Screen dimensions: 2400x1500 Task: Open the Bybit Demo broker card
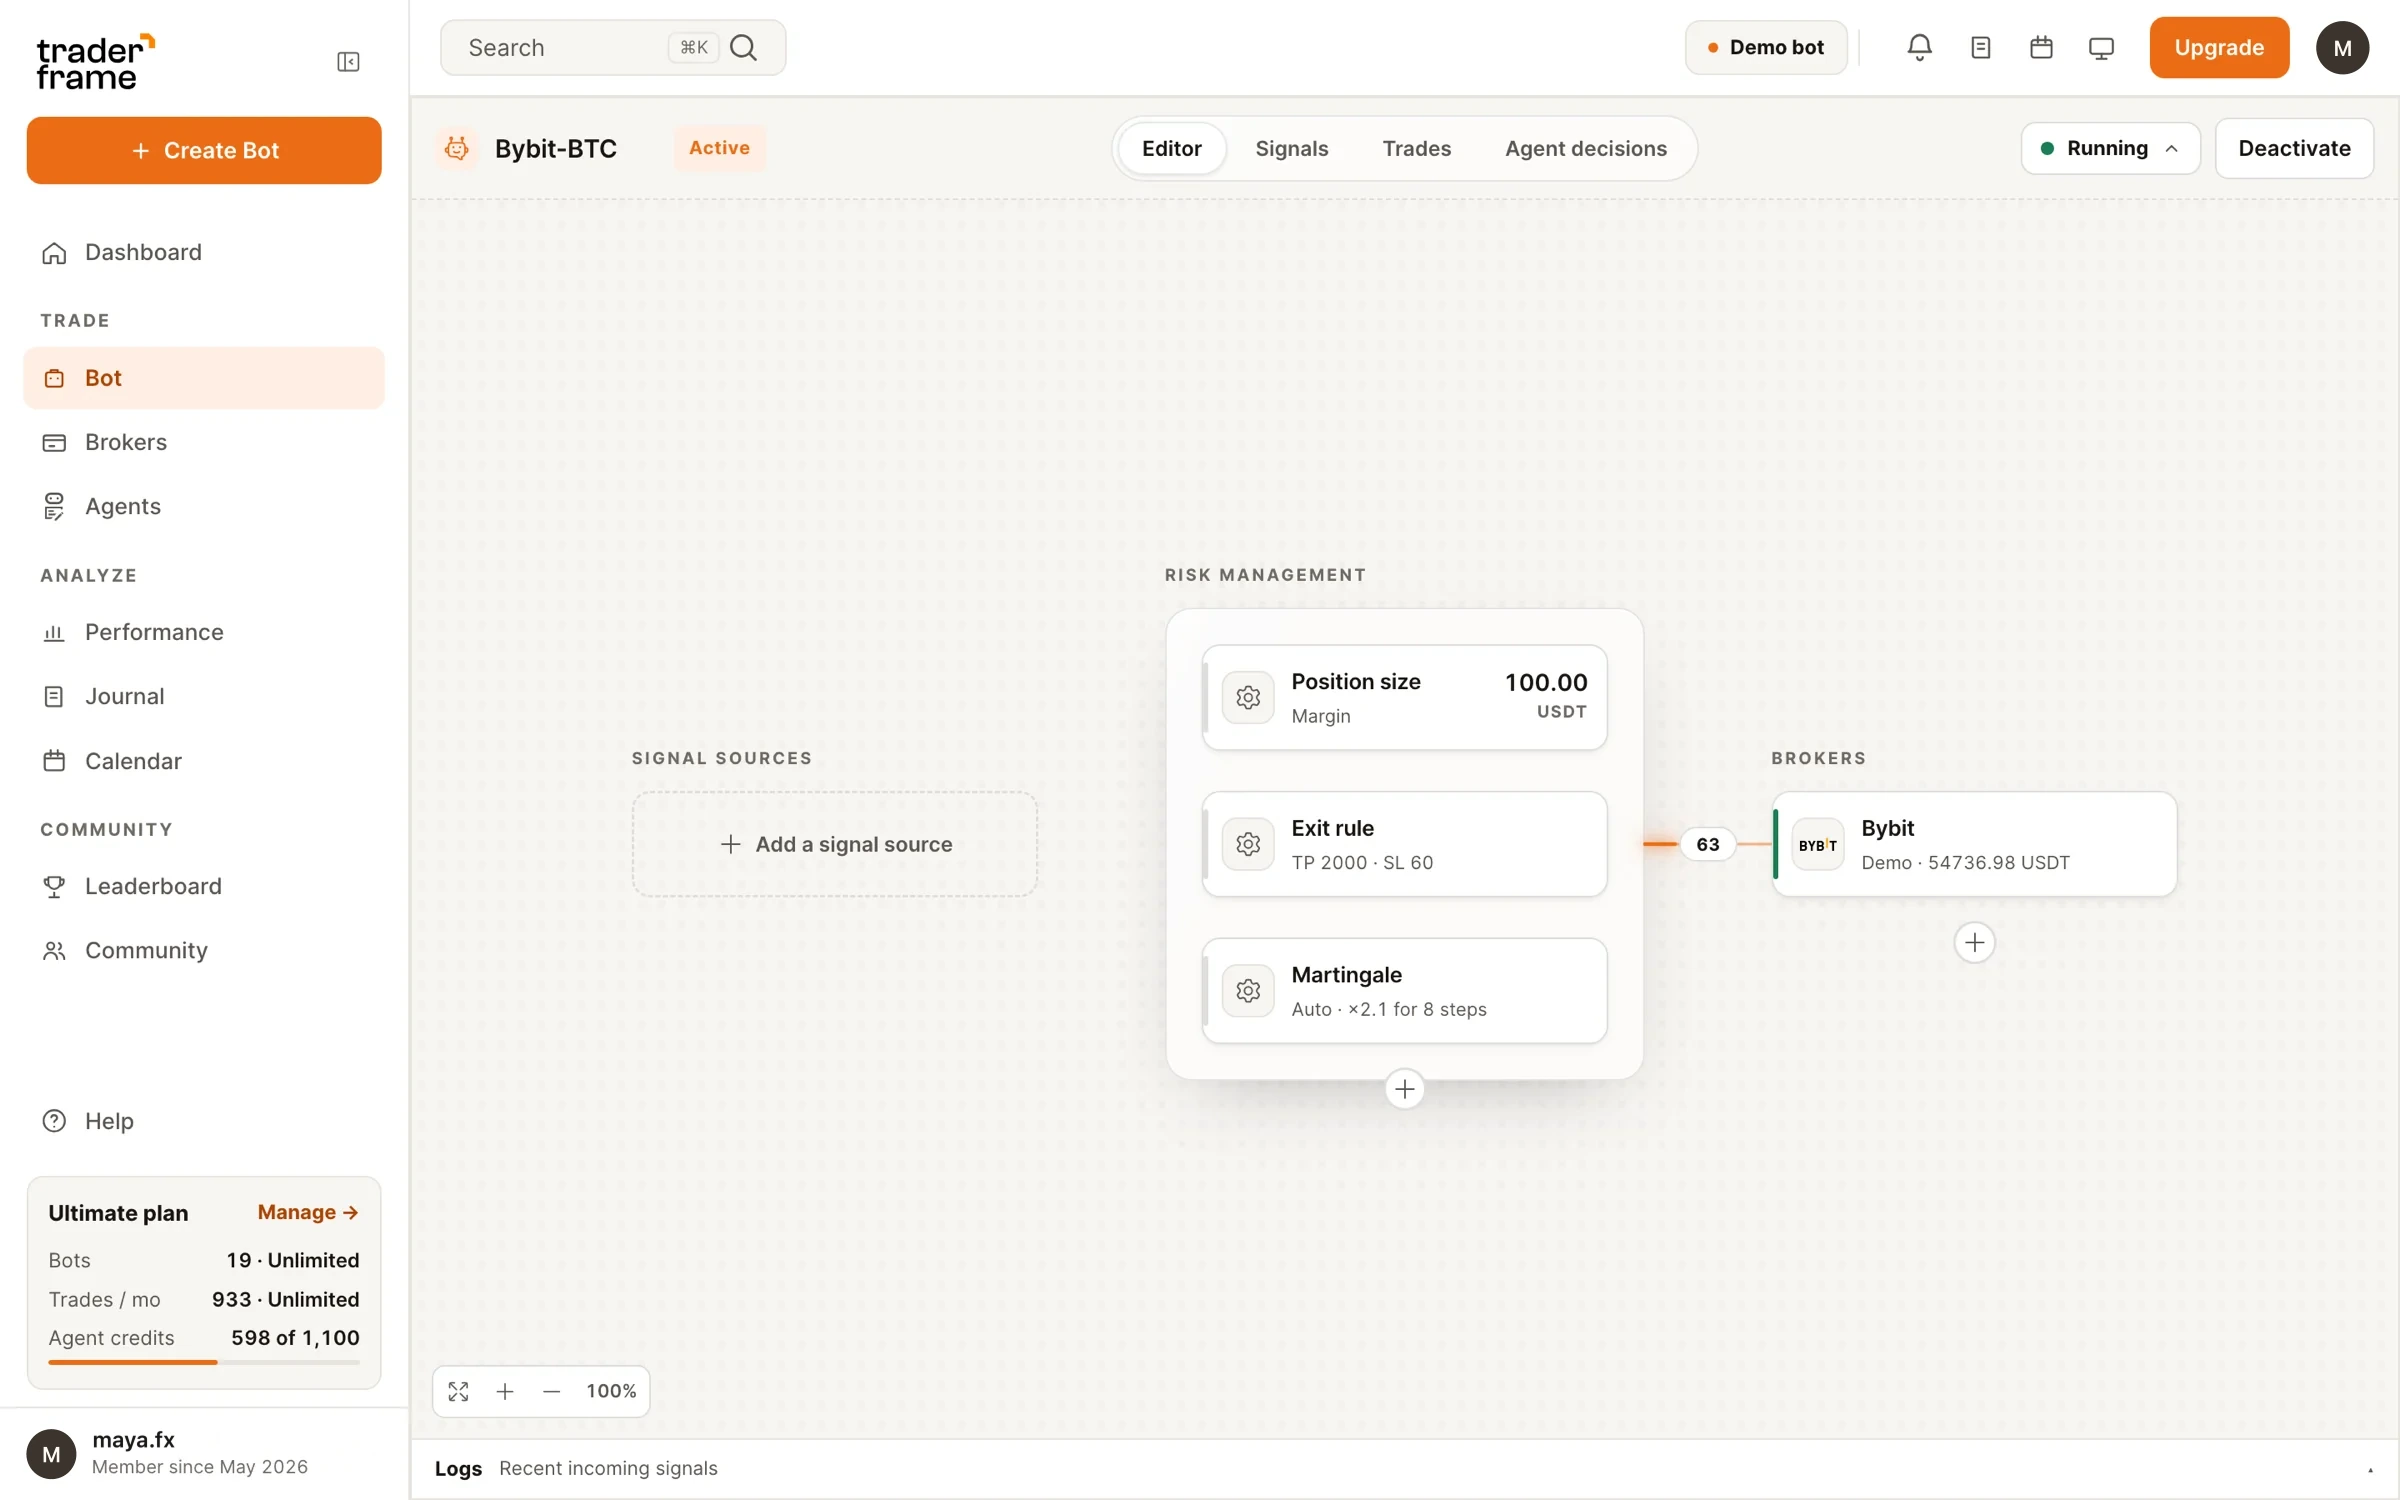[1974, 844]
